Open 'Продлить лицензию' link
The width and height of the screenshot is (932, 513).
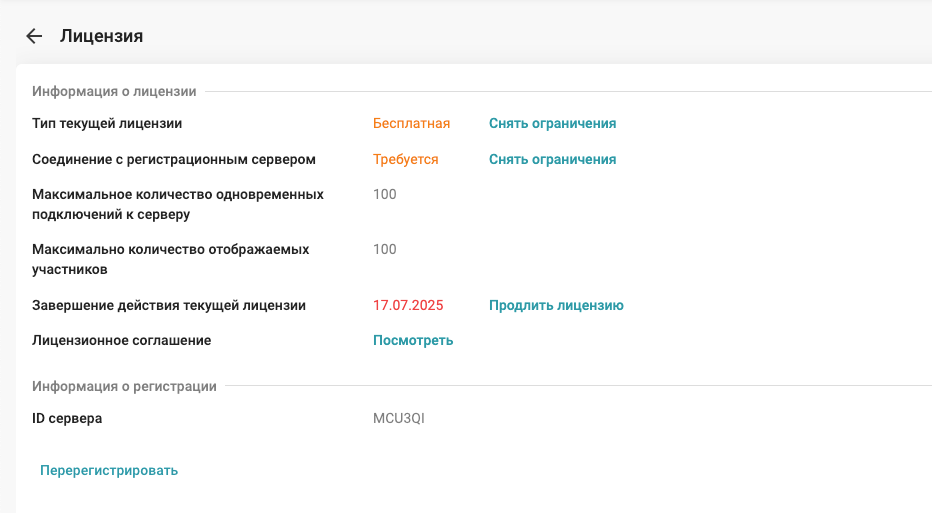coord(556,306)
